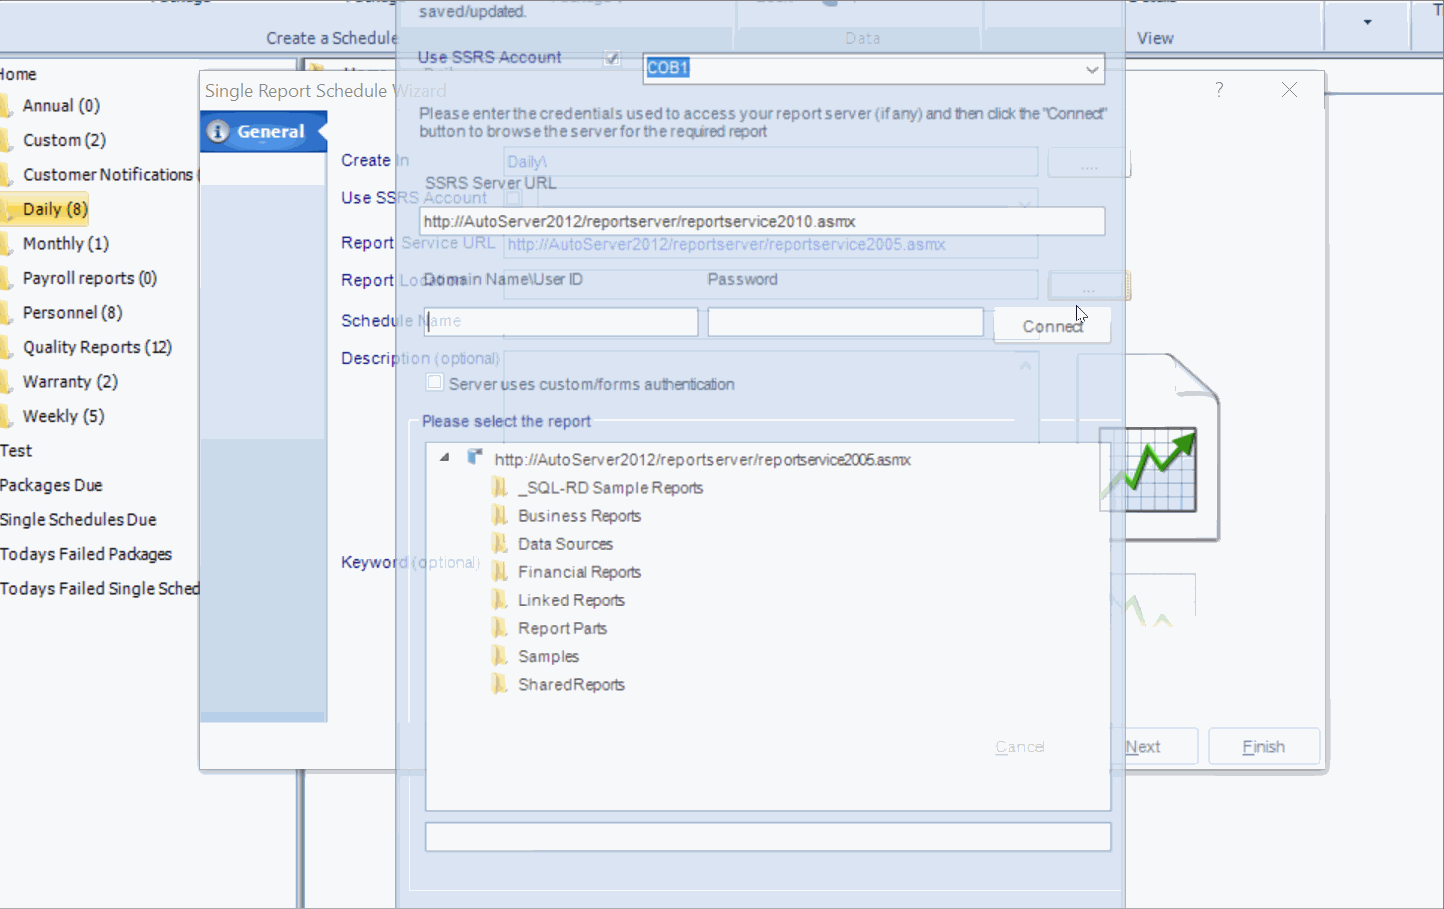Open the ribbon dropdown arrow beside View
This screenshot has width=1444, height=909.
1367,22
